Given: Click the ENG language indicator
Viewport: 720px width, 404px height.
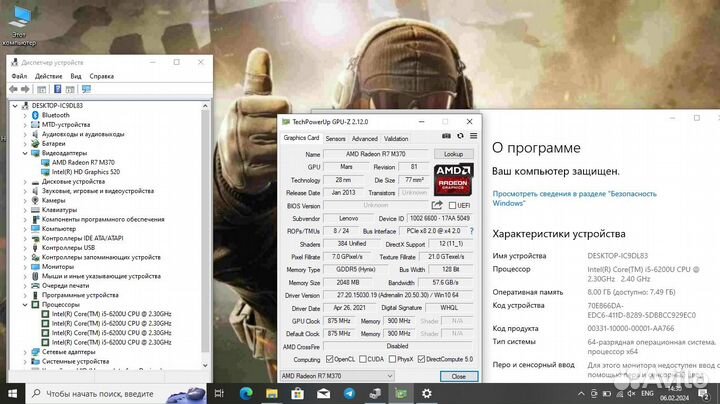Looking at the screenshot, I should (647, 393).
